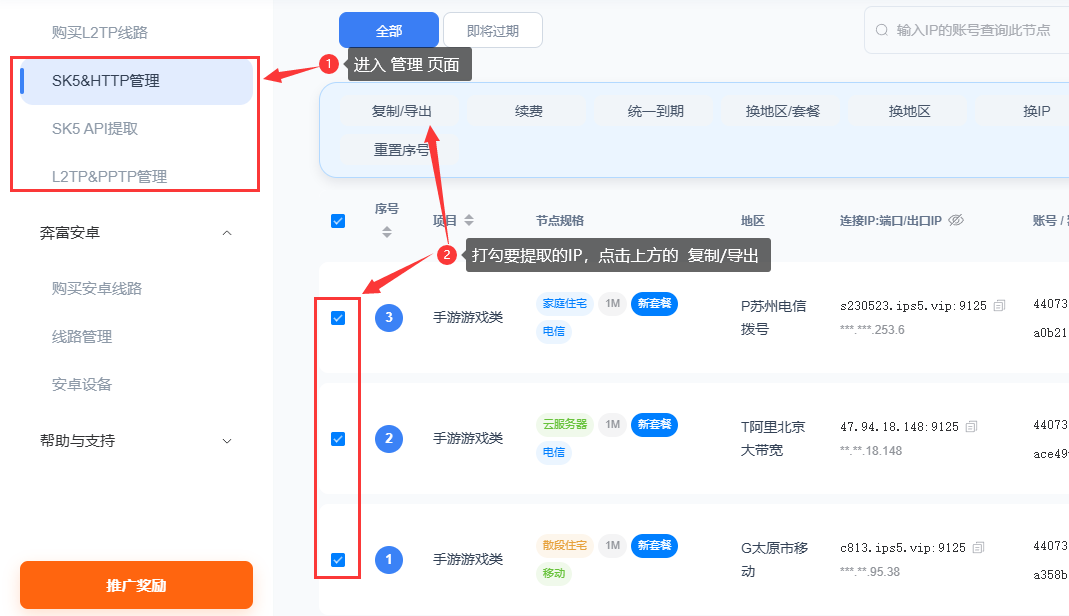
Task: Click the orange 推广奖励 button
Action: point(136,585)
